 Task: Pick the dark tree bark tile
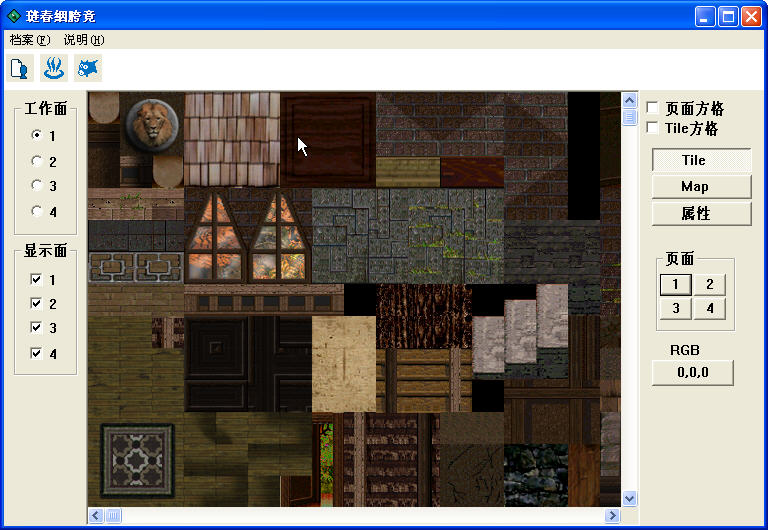(424, 316)
